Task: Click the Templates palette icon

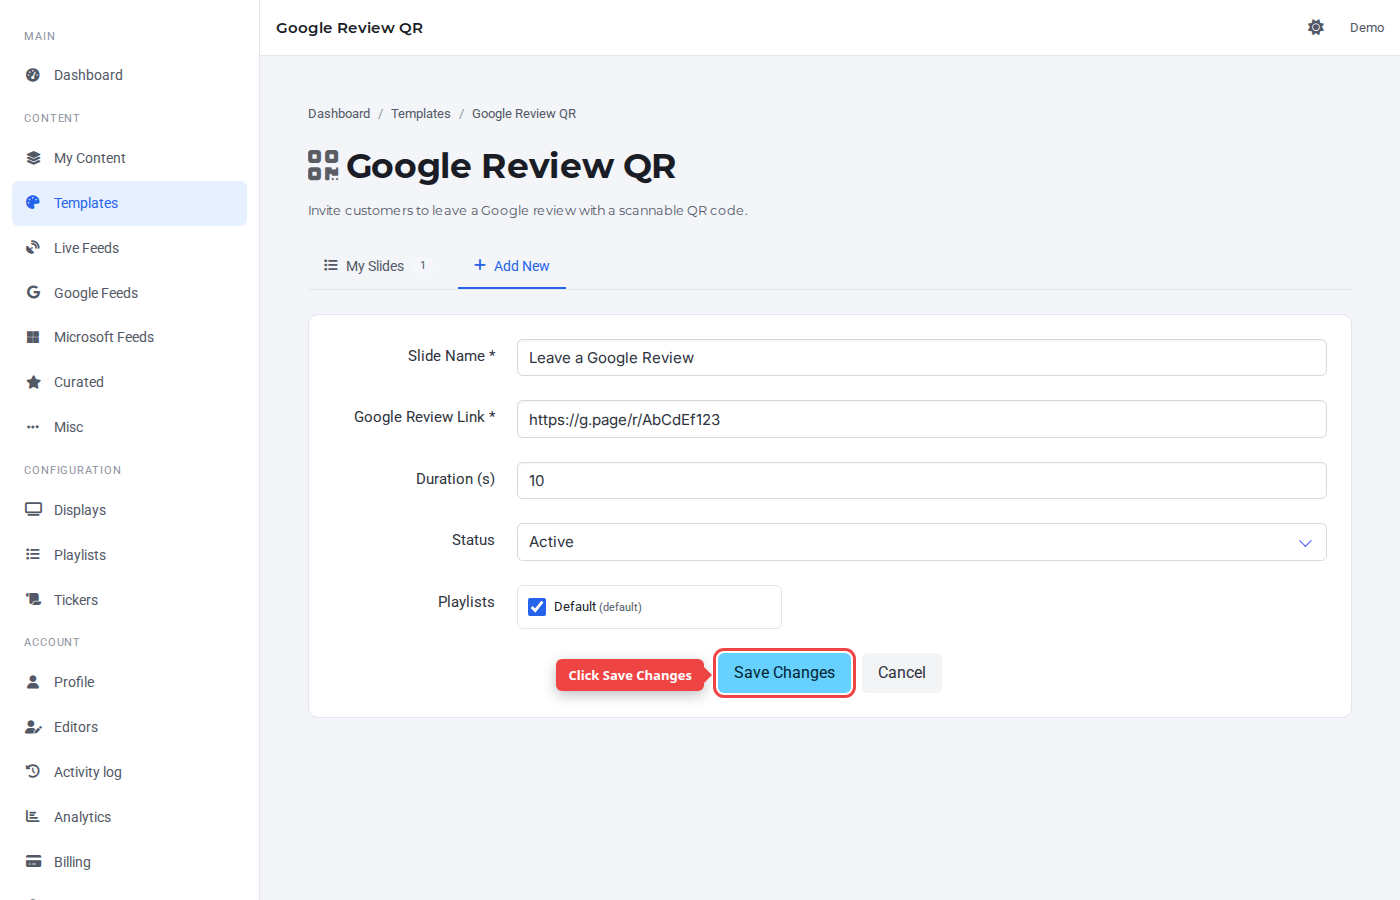Action: [x=33, y=203]
